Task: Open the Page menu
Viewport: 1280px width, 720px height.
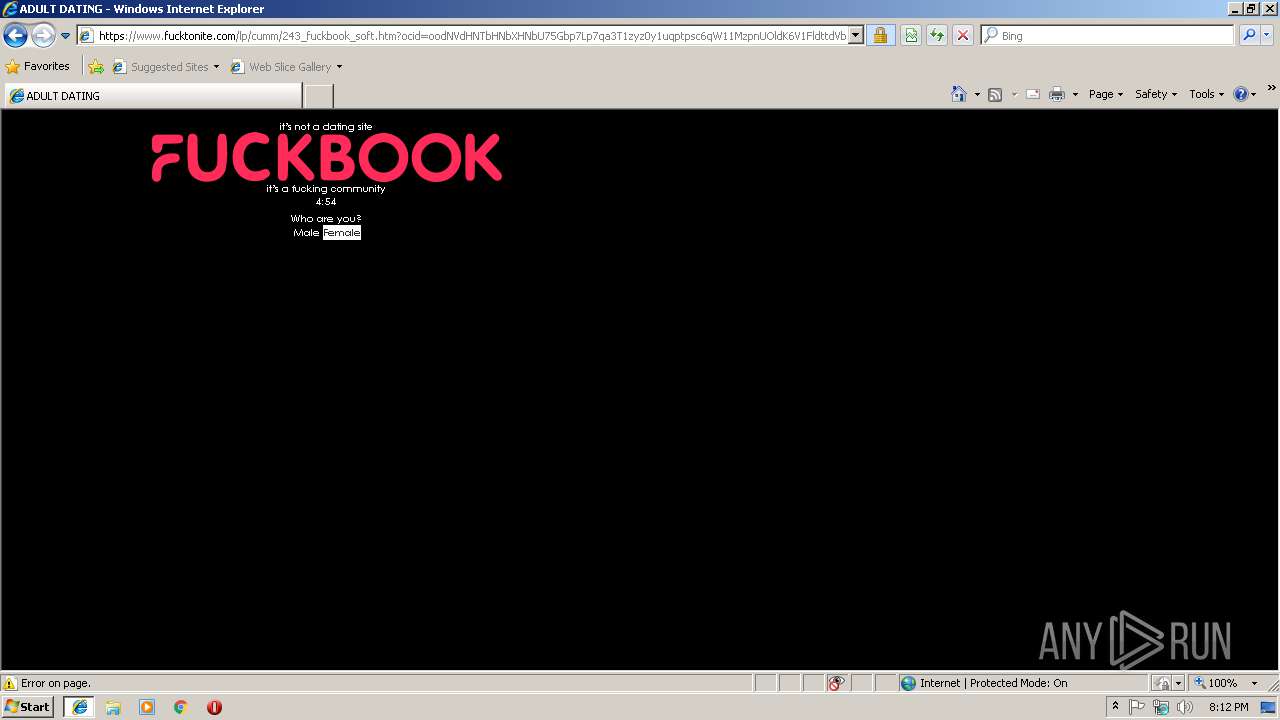Action: 1106,94
